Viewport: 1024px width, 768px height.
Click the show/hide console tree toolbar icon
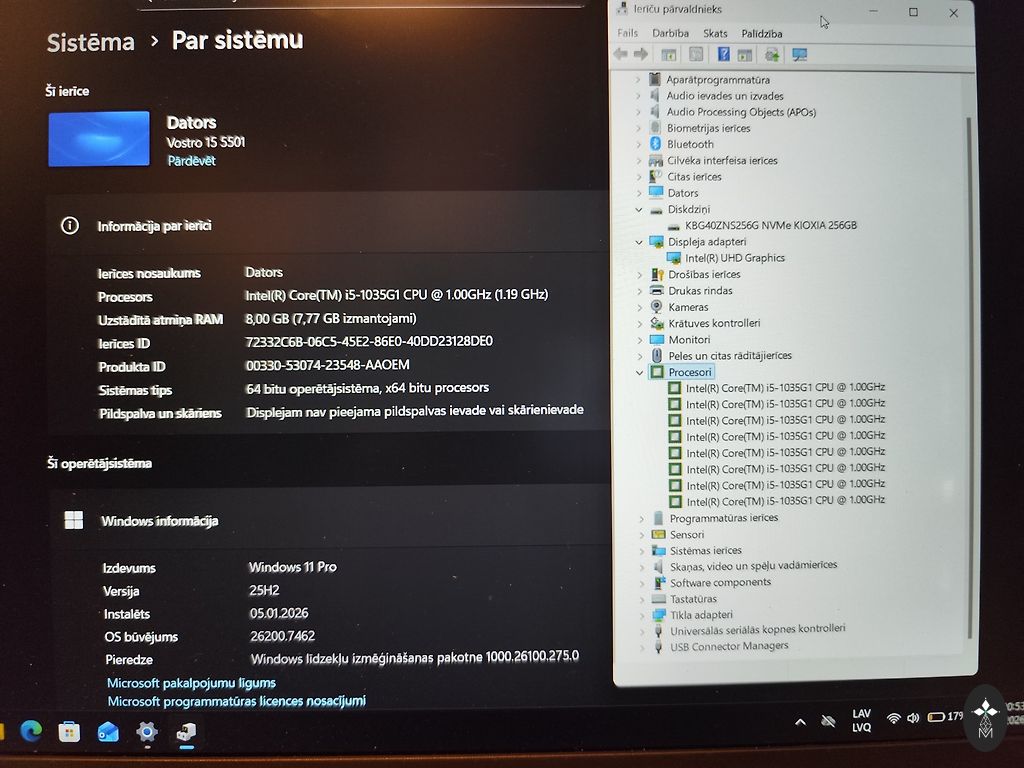(669, 55)
